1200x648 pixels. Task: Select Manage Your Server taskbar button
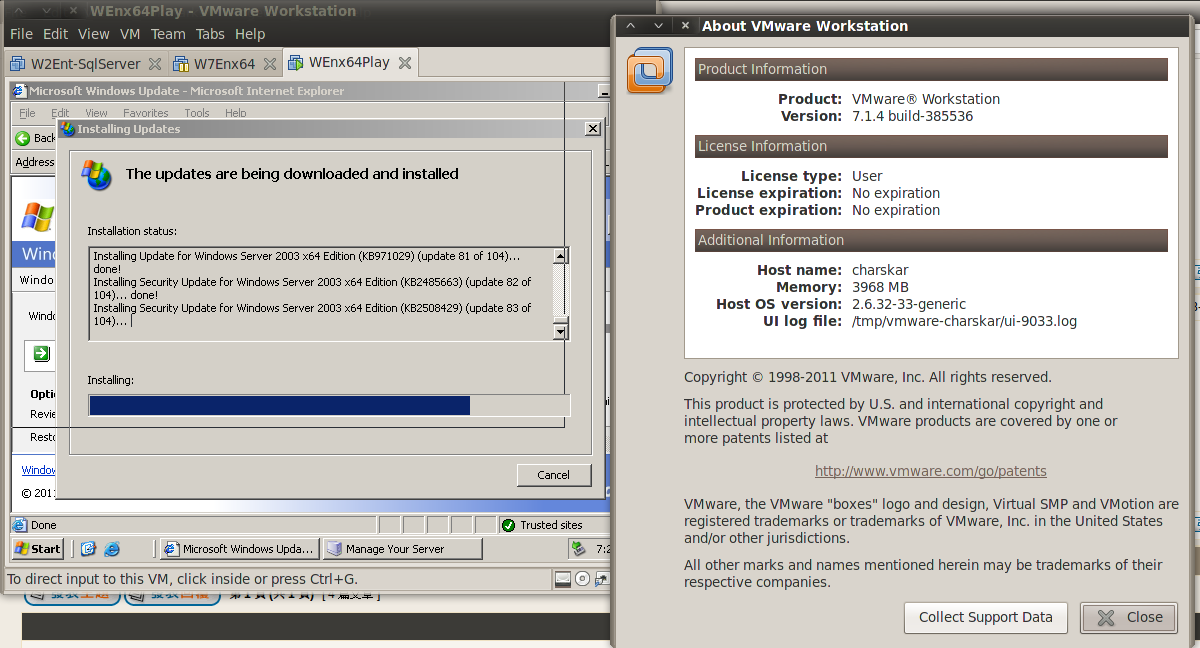click(403, 549)
